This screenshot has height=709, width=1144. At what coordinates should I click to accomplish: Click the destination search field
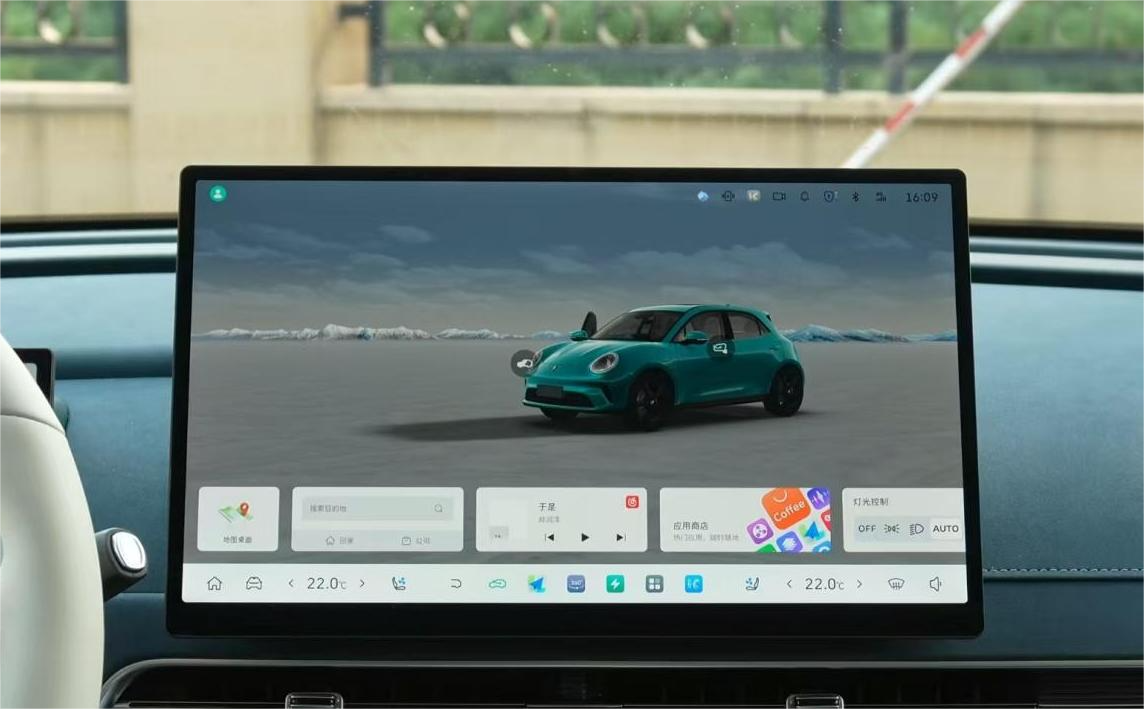point(377,508)
